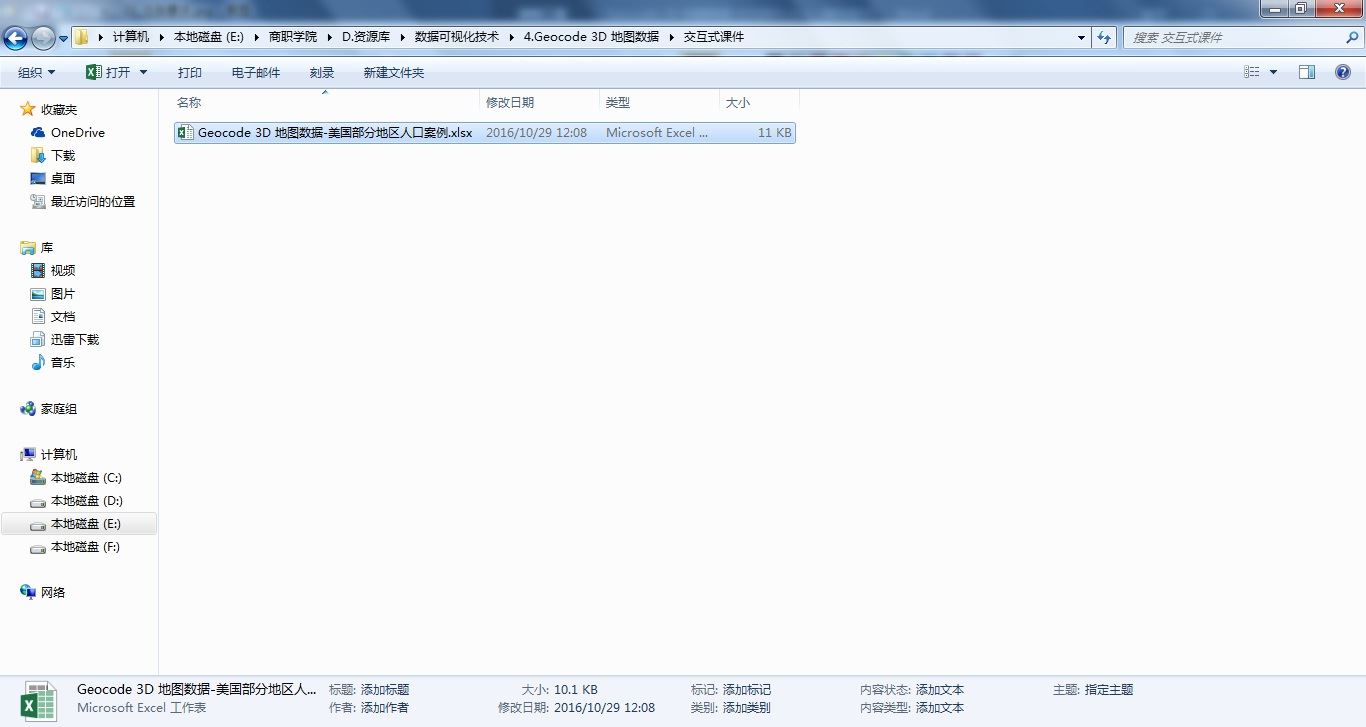Click the magnifier search icon
Screen dimensions: 1366x727
(1352, 37)
